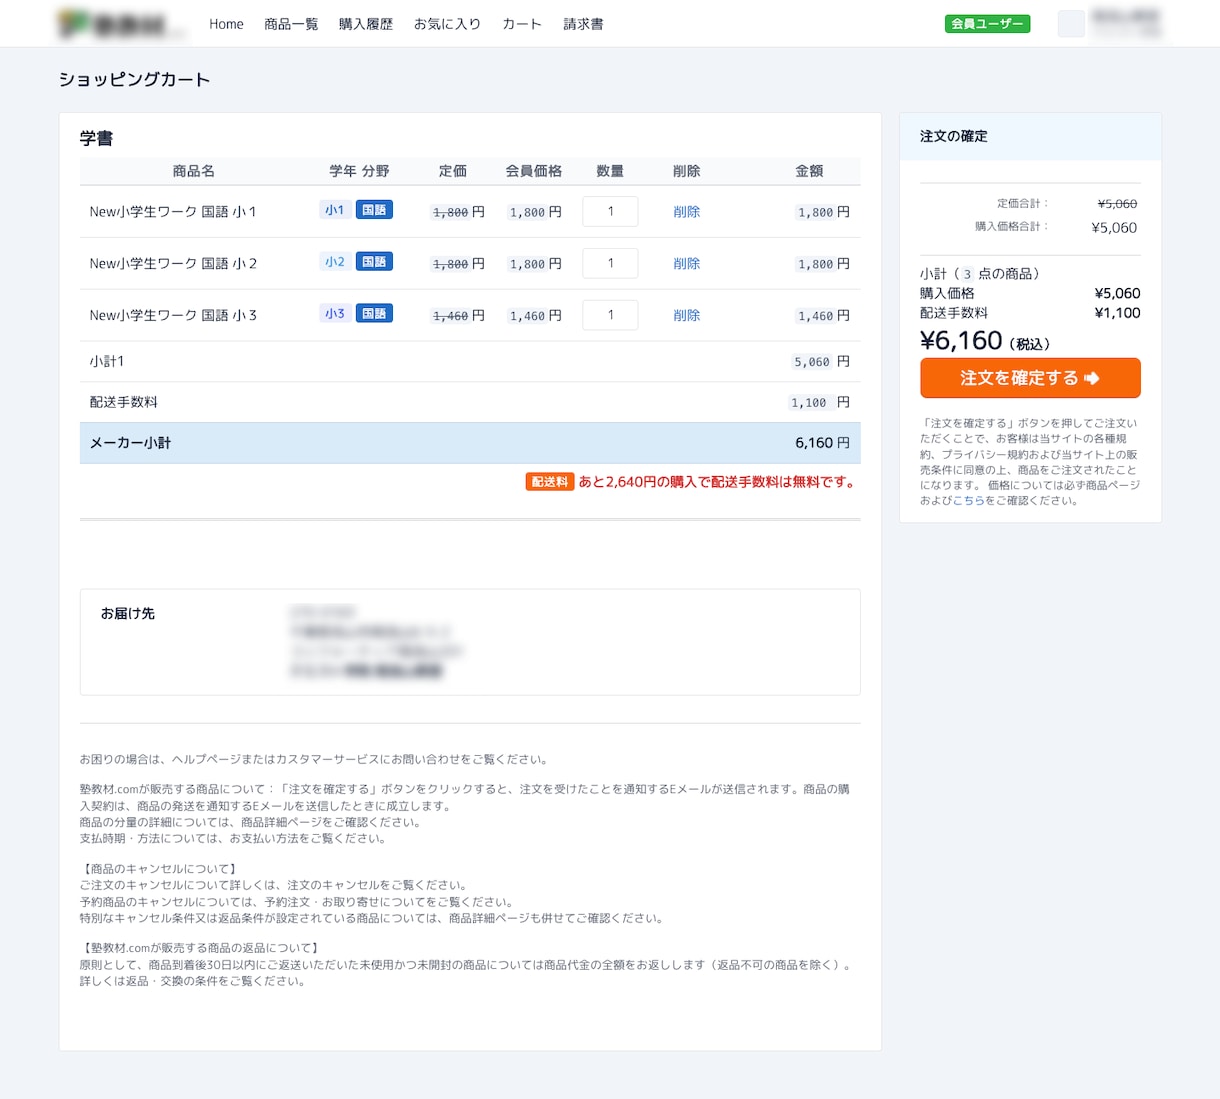Open カート in the navigation bar
Image resolution: width=1220 pixels, height=1099 pixels.
point(522,24)
